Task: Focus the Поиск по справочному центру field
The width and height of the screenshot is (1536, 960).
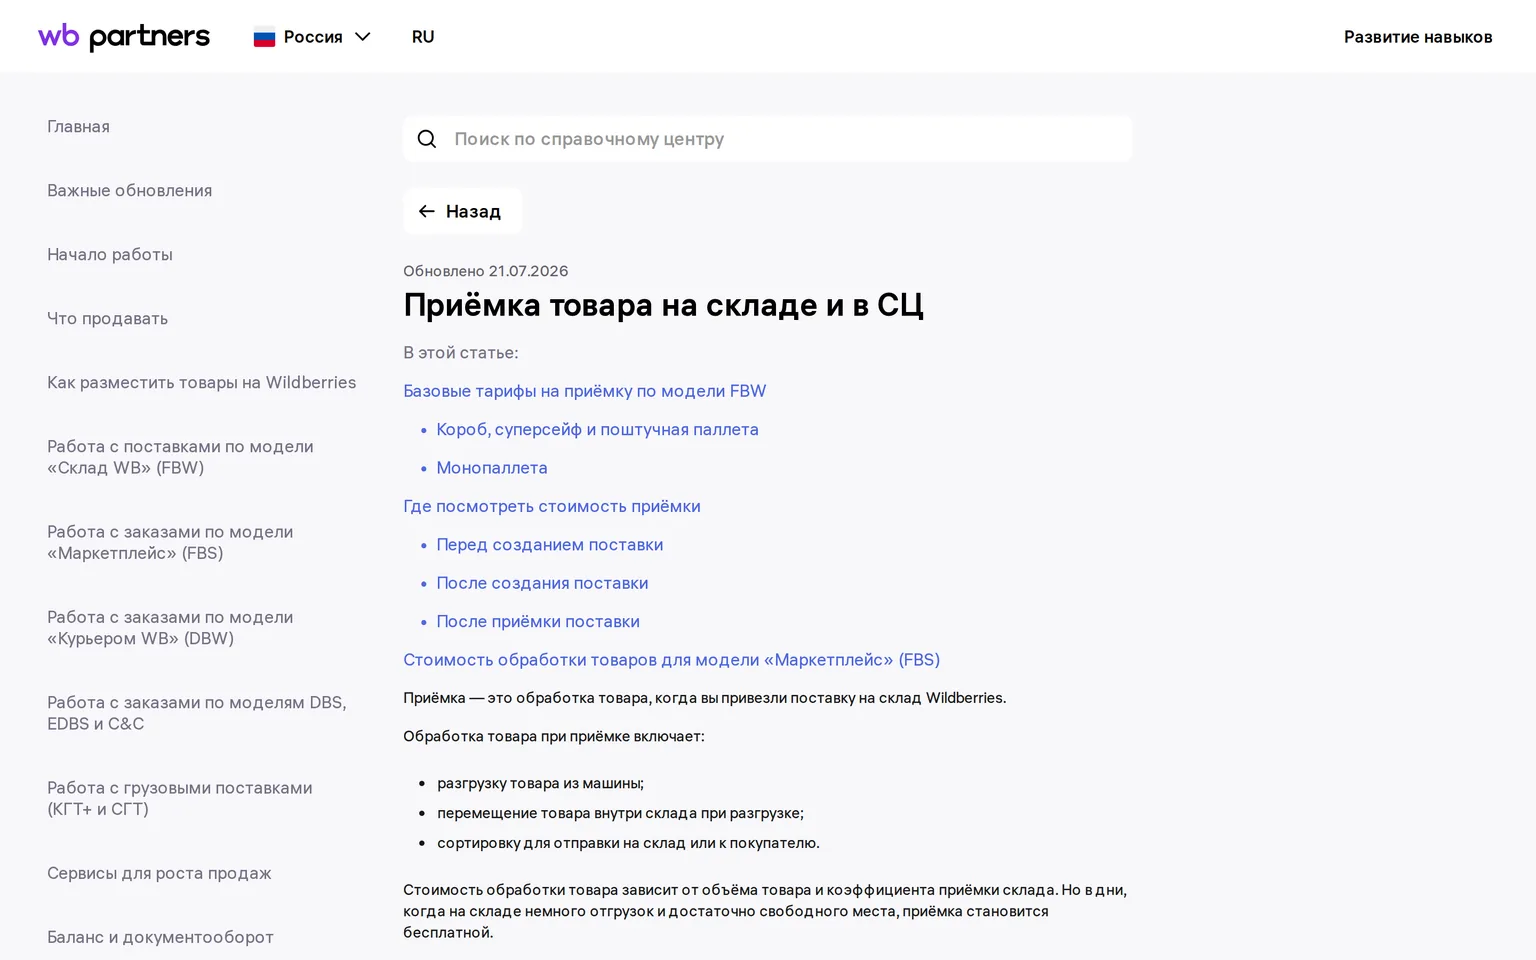Action: click(767, 139)
